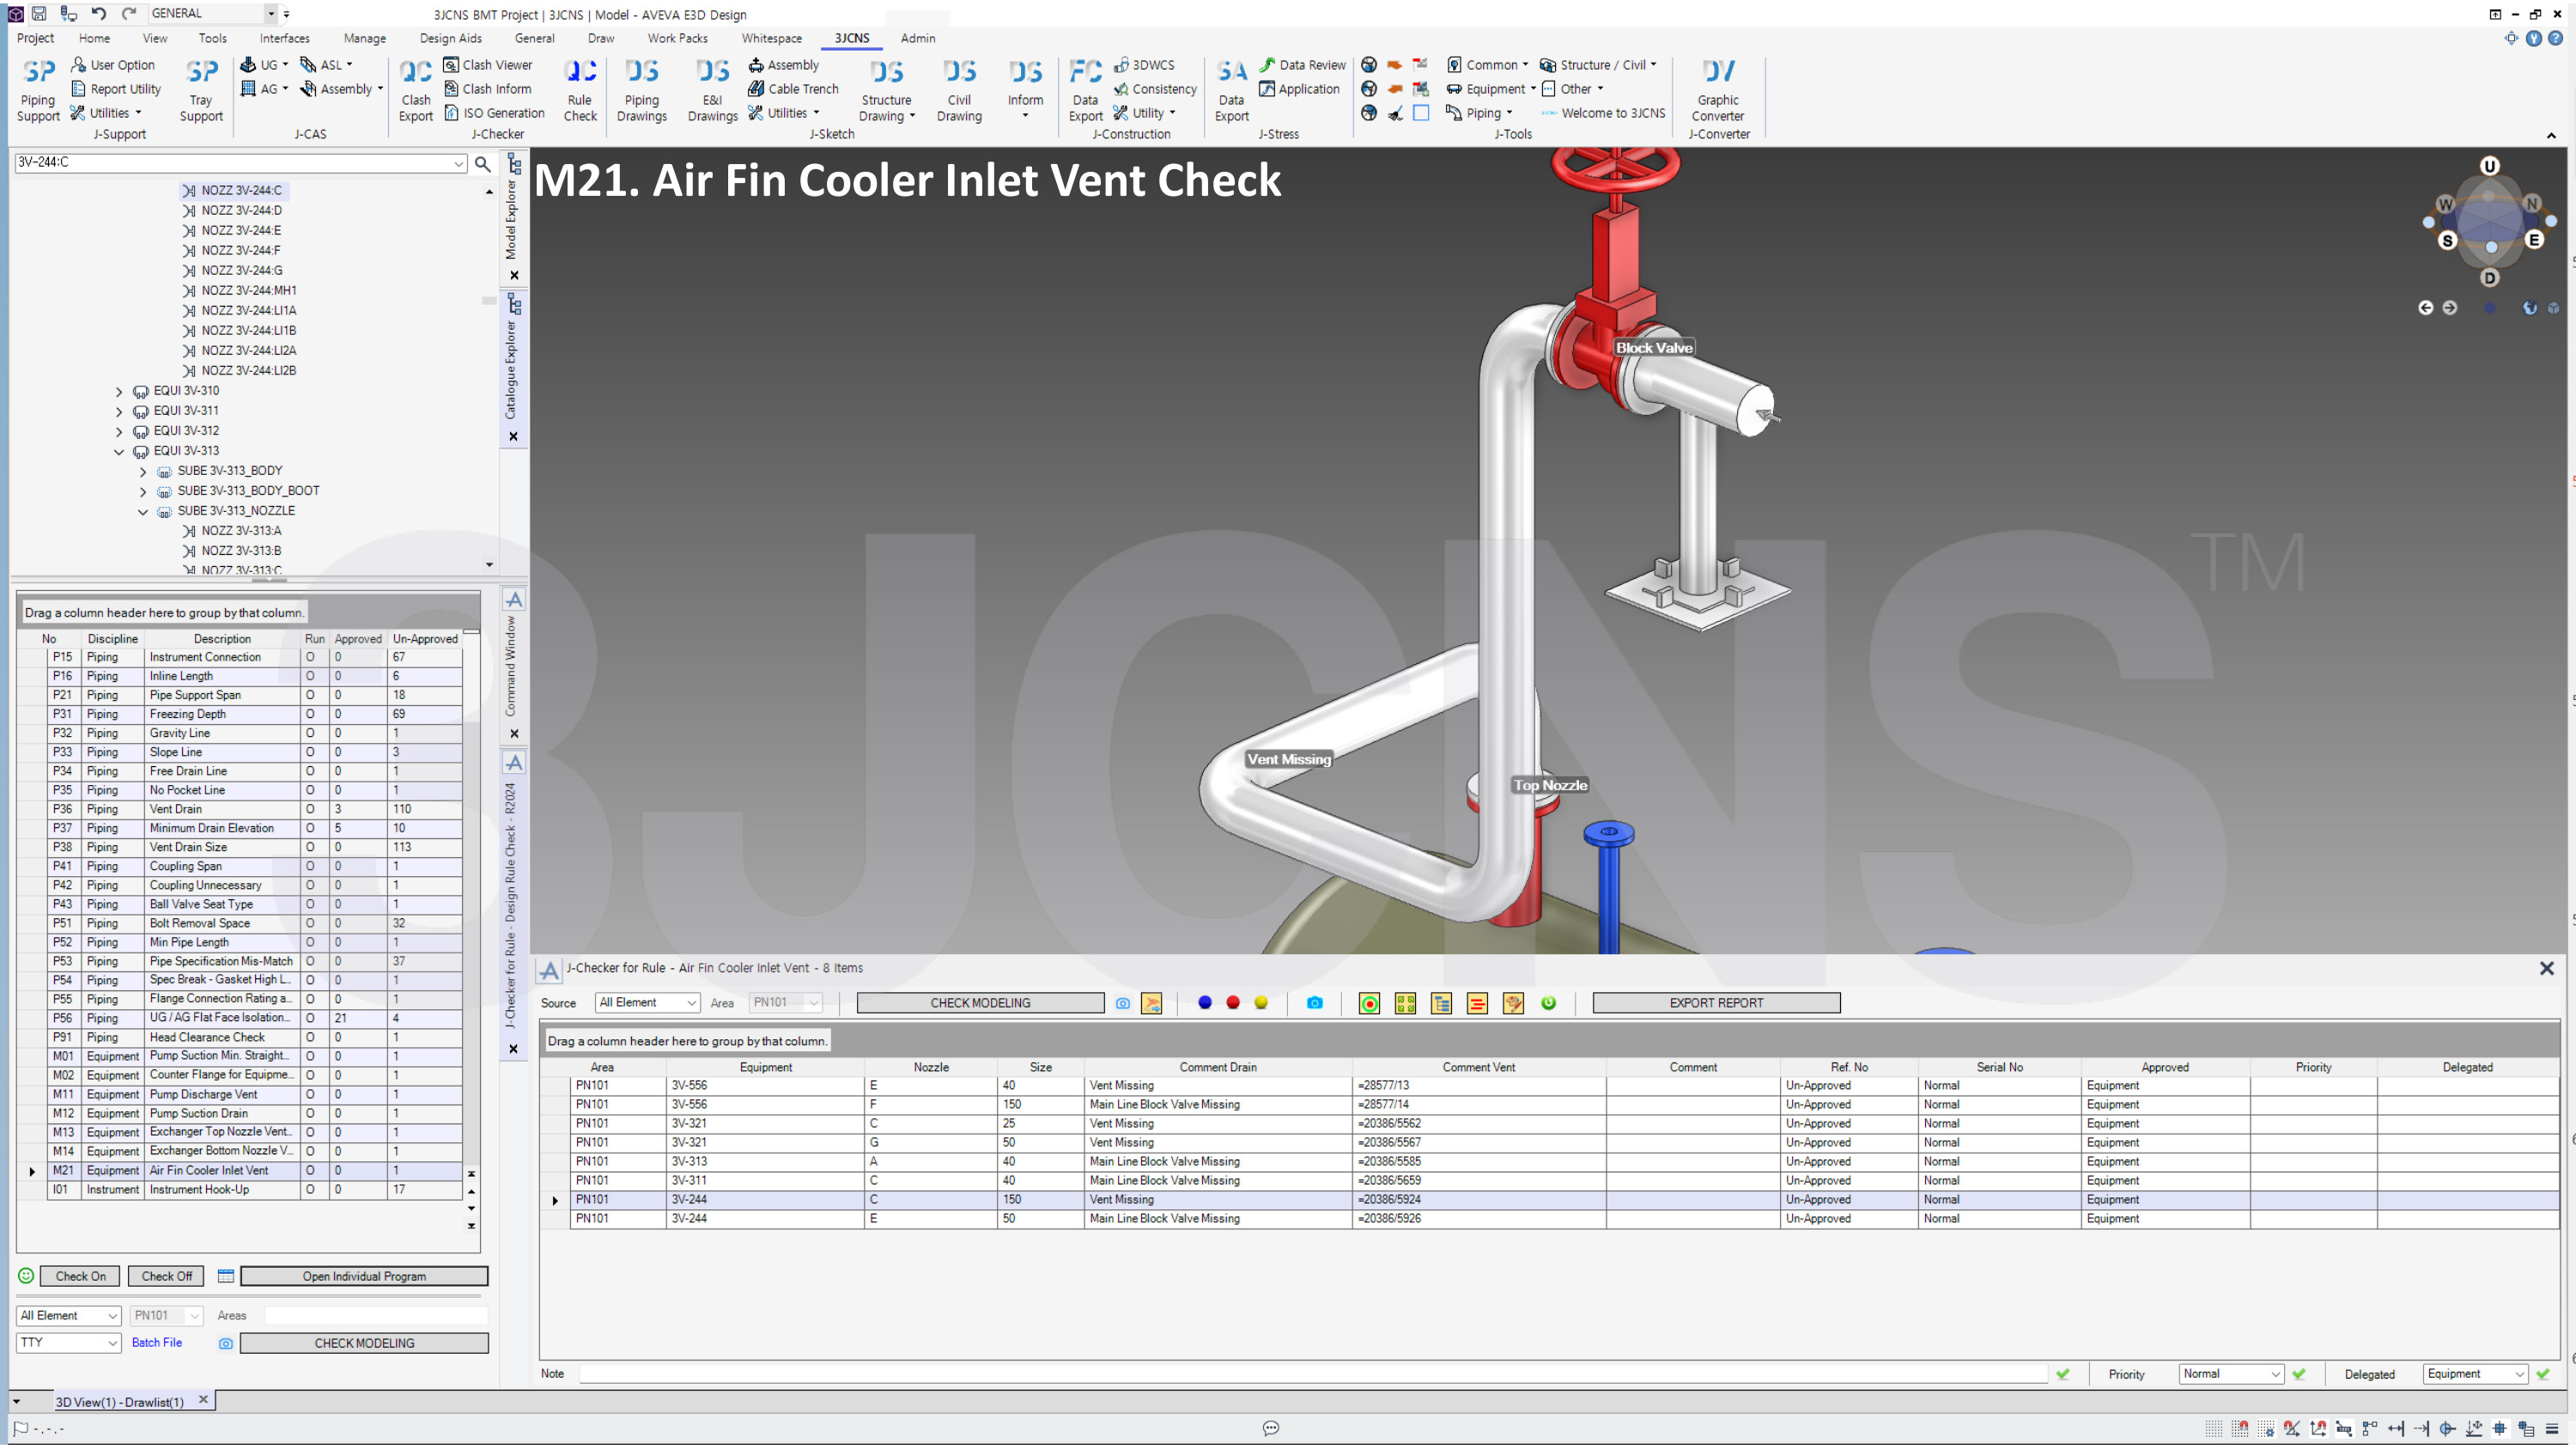Open E&I Drawings tool
The width and height of the screenshot is (2576, 1449).
click(712, 90)
